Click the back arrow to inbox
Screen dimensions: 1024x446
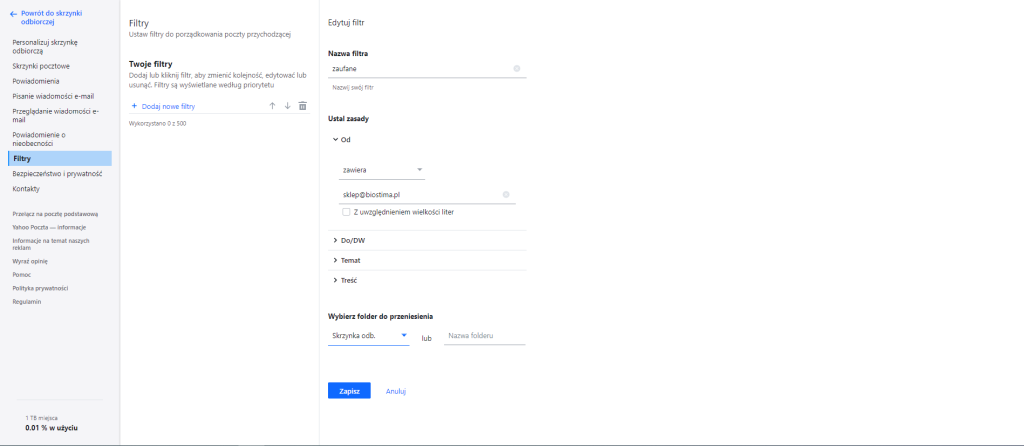click(x=14, y=13)
